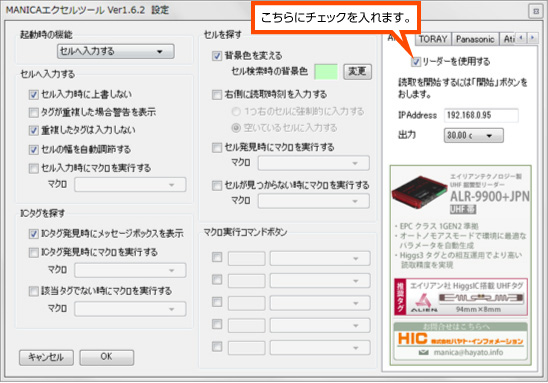Toggle ICタグ発見時にメッセージボックスを表示 checkbox
This screenshot has height=383, width=548.
pyautogui.click(x=34, y=233)
